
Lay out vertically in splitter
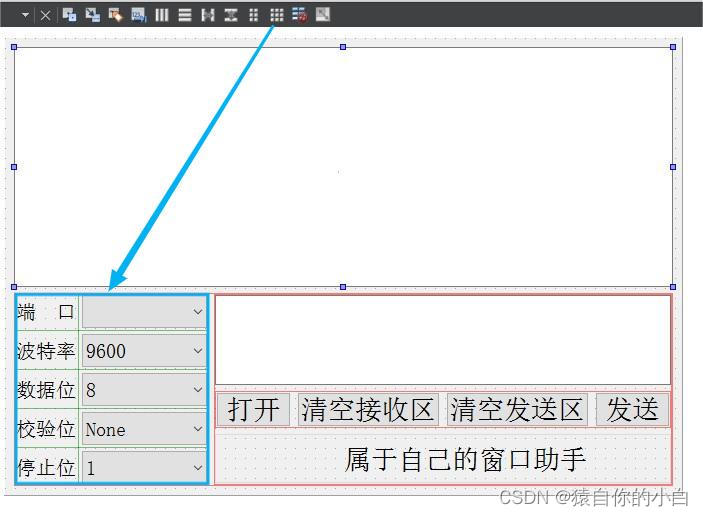(x=231, y=15)
